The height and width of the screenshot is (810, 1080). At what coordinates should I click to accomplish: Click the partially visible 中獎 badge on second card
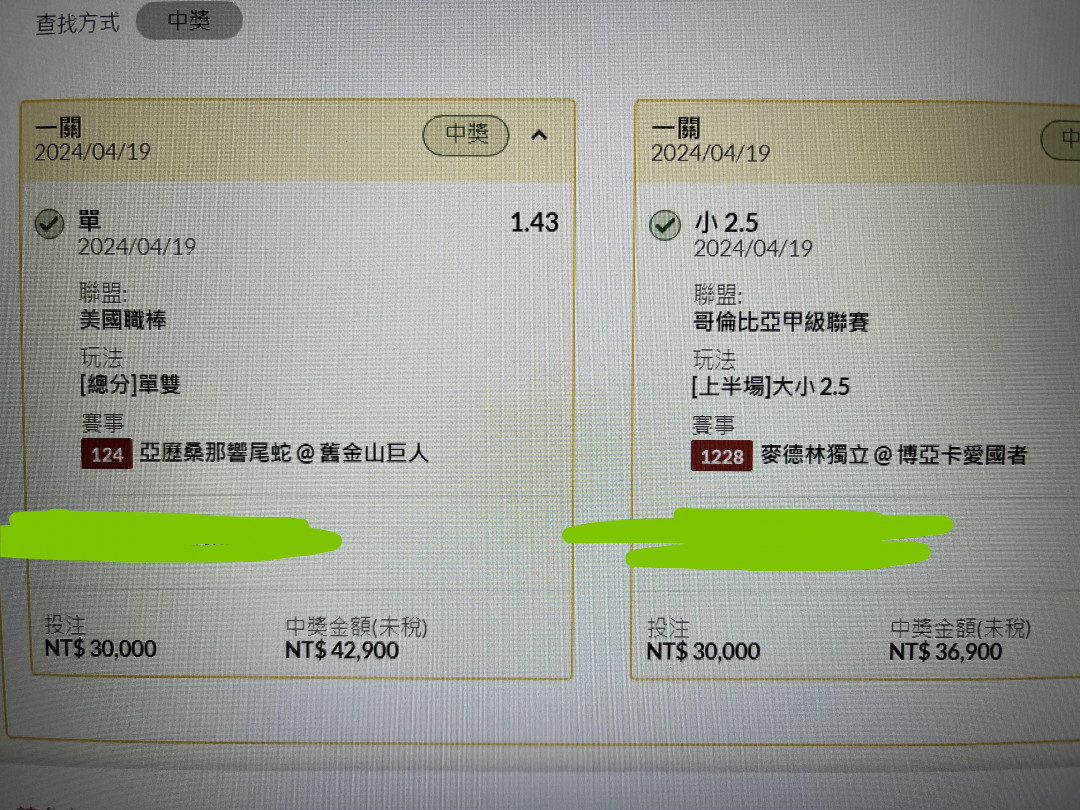(1061, 140)
